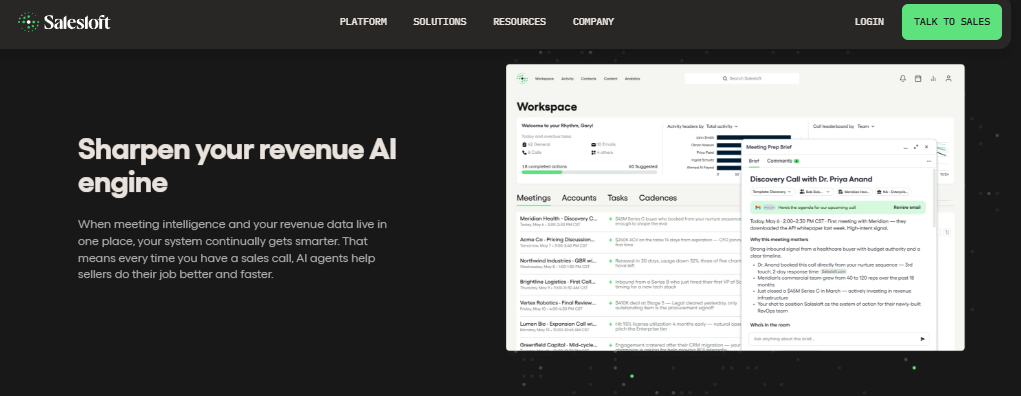Click the send arrow in the brief chat box

922,339
